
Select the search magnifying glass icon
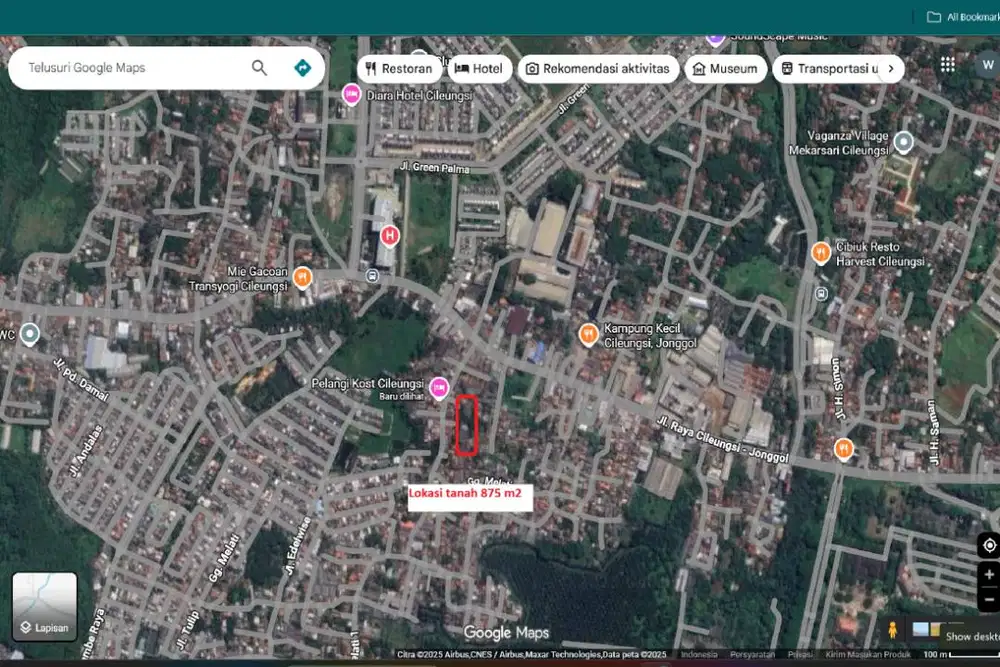pyautogui.click(x=258, y=67)
